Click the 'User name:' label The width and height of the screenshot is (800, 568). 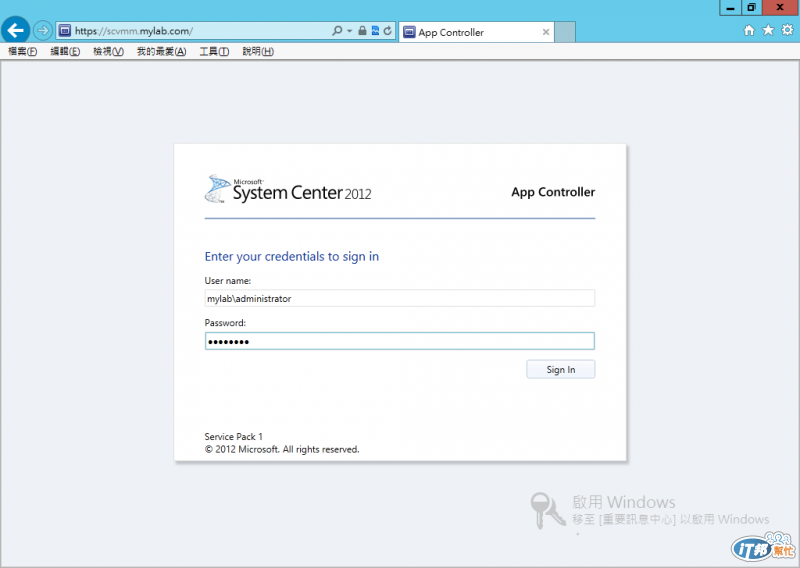pos(228,281)
